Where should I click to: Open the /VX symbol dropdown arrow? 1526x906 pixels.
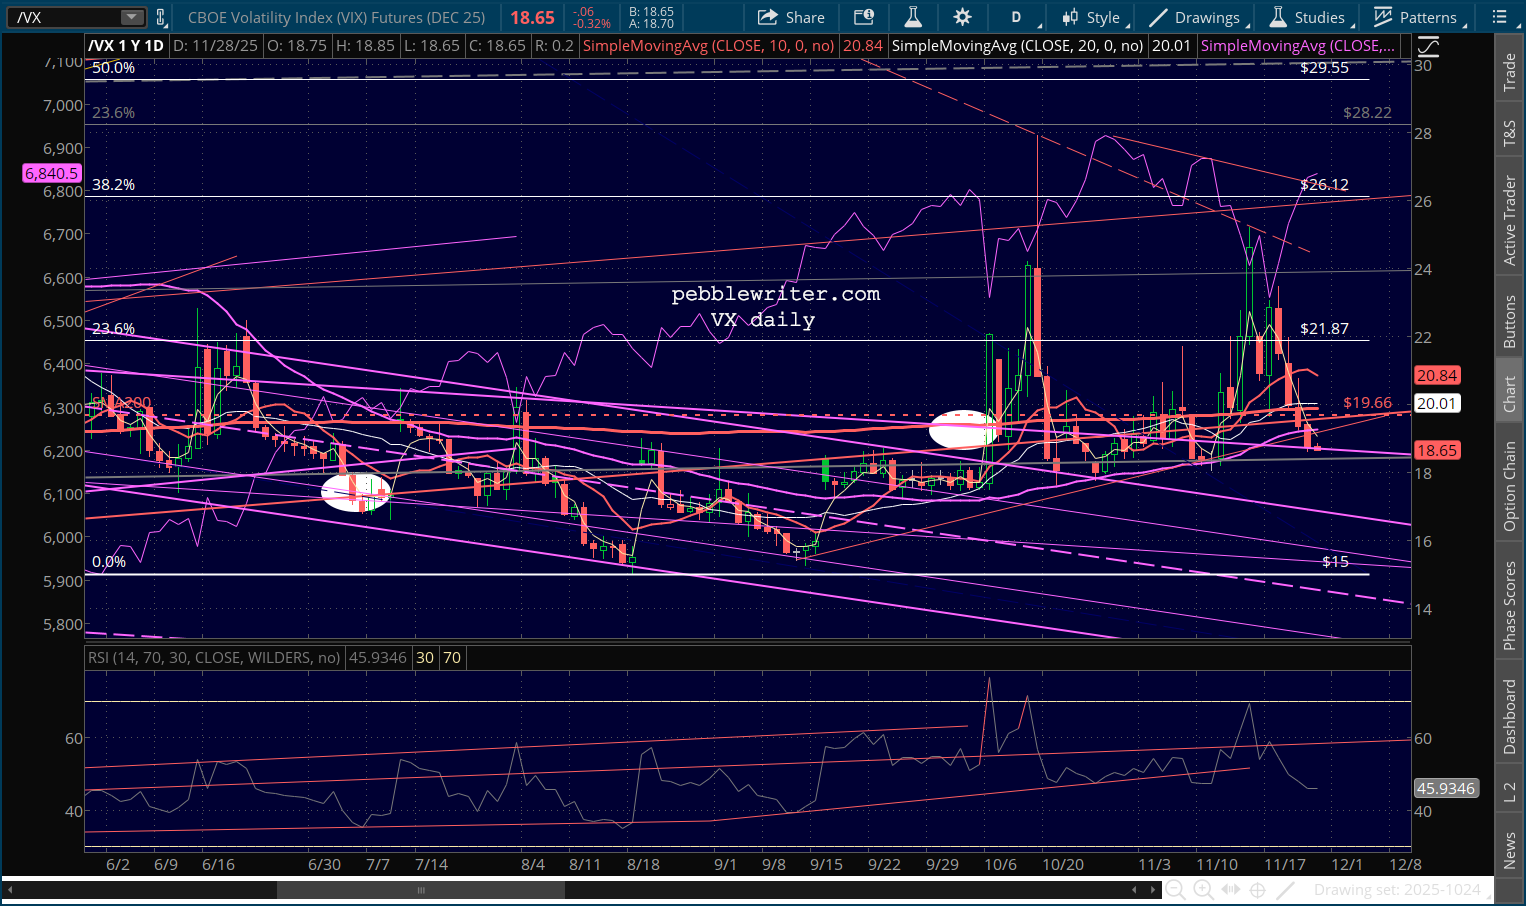coord(132,17)
